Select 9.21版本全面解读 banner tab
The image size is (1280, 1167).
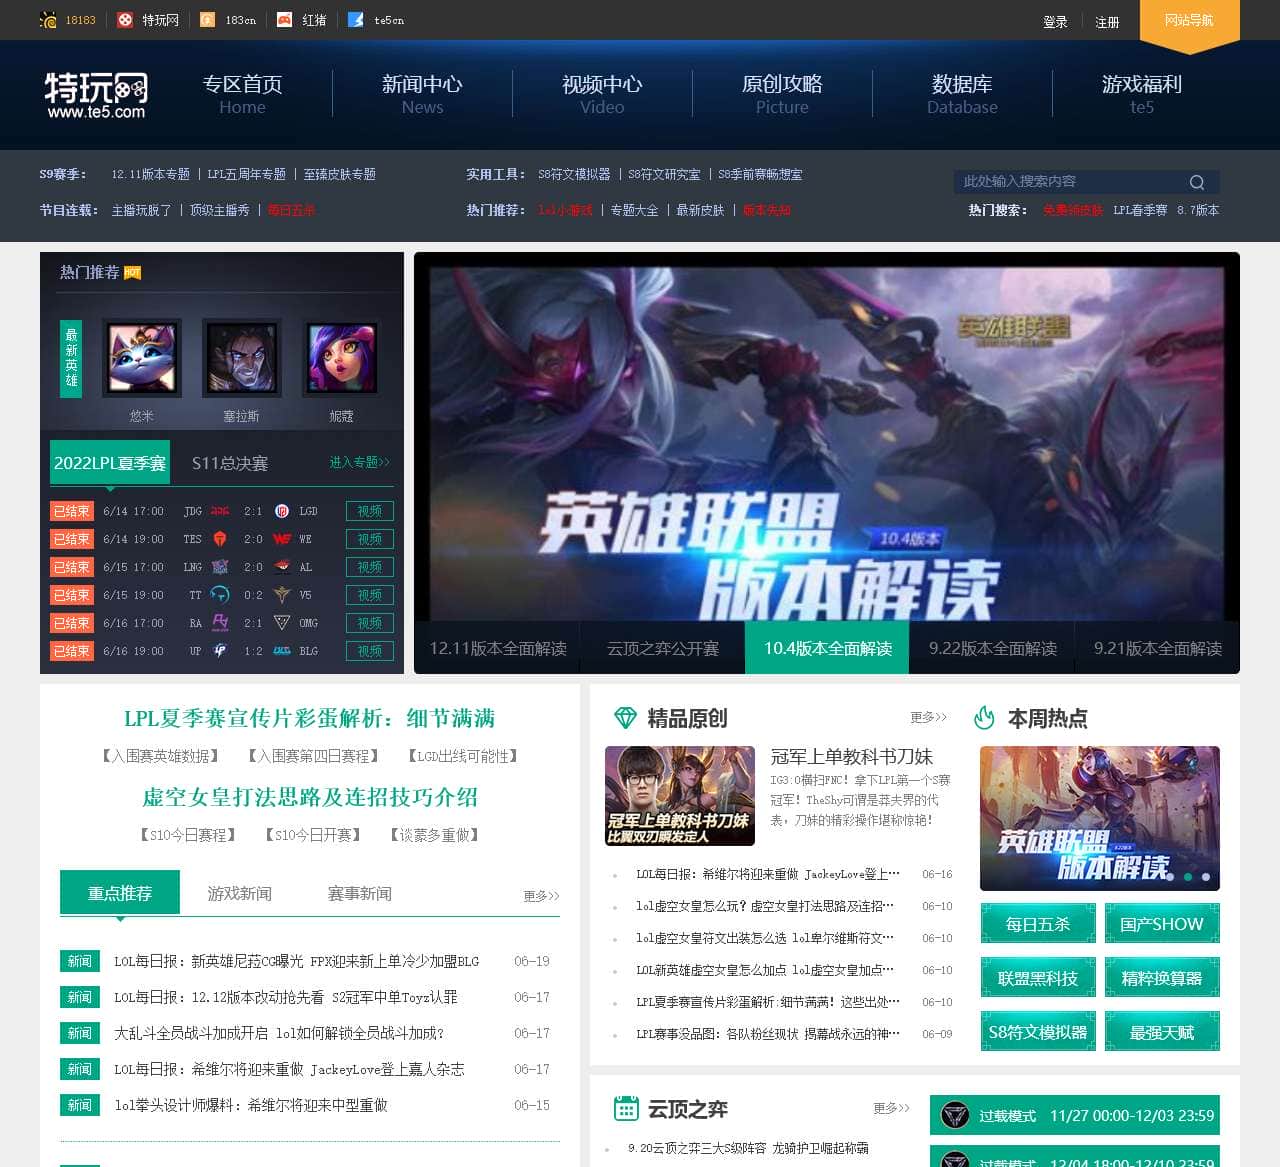[1158, 648]
